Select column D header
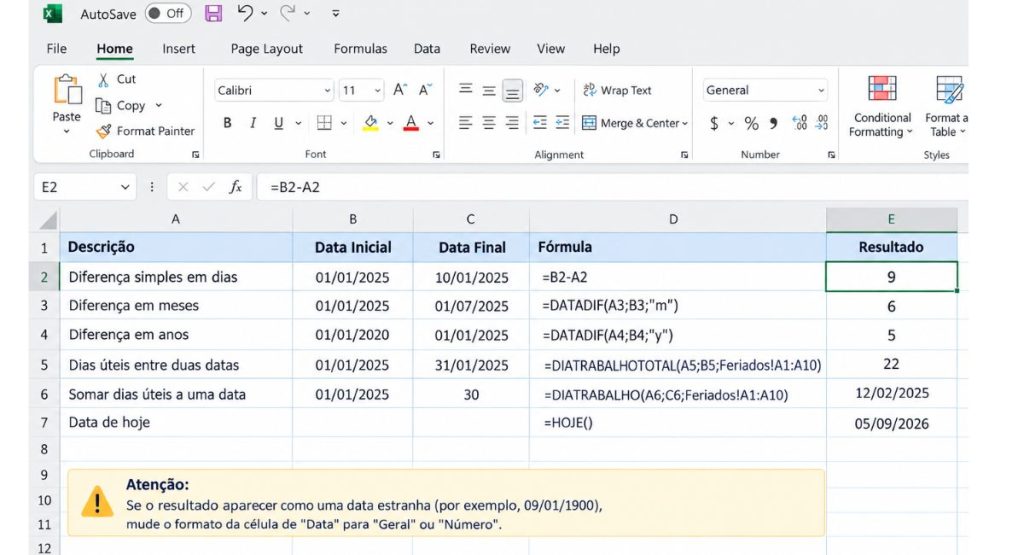Image resolution: width=1024 pixels, height=555 pixels. coord(677,219)
